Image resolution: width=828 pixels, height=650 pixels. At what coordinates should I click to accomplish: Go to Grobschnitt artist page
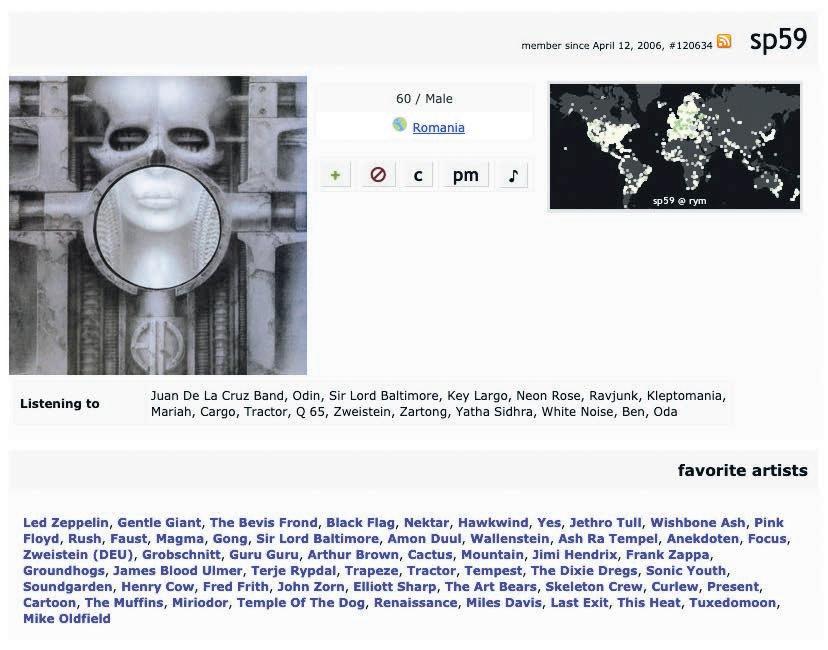181,555
